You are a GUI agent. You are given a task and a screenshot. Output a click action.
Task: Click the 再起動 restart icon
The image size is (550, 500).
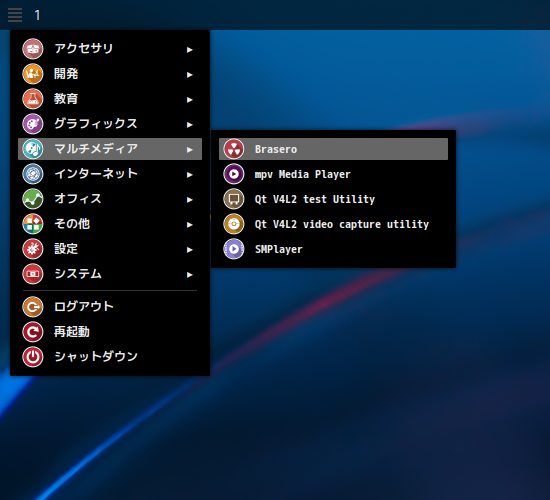[x=33, y=332]
